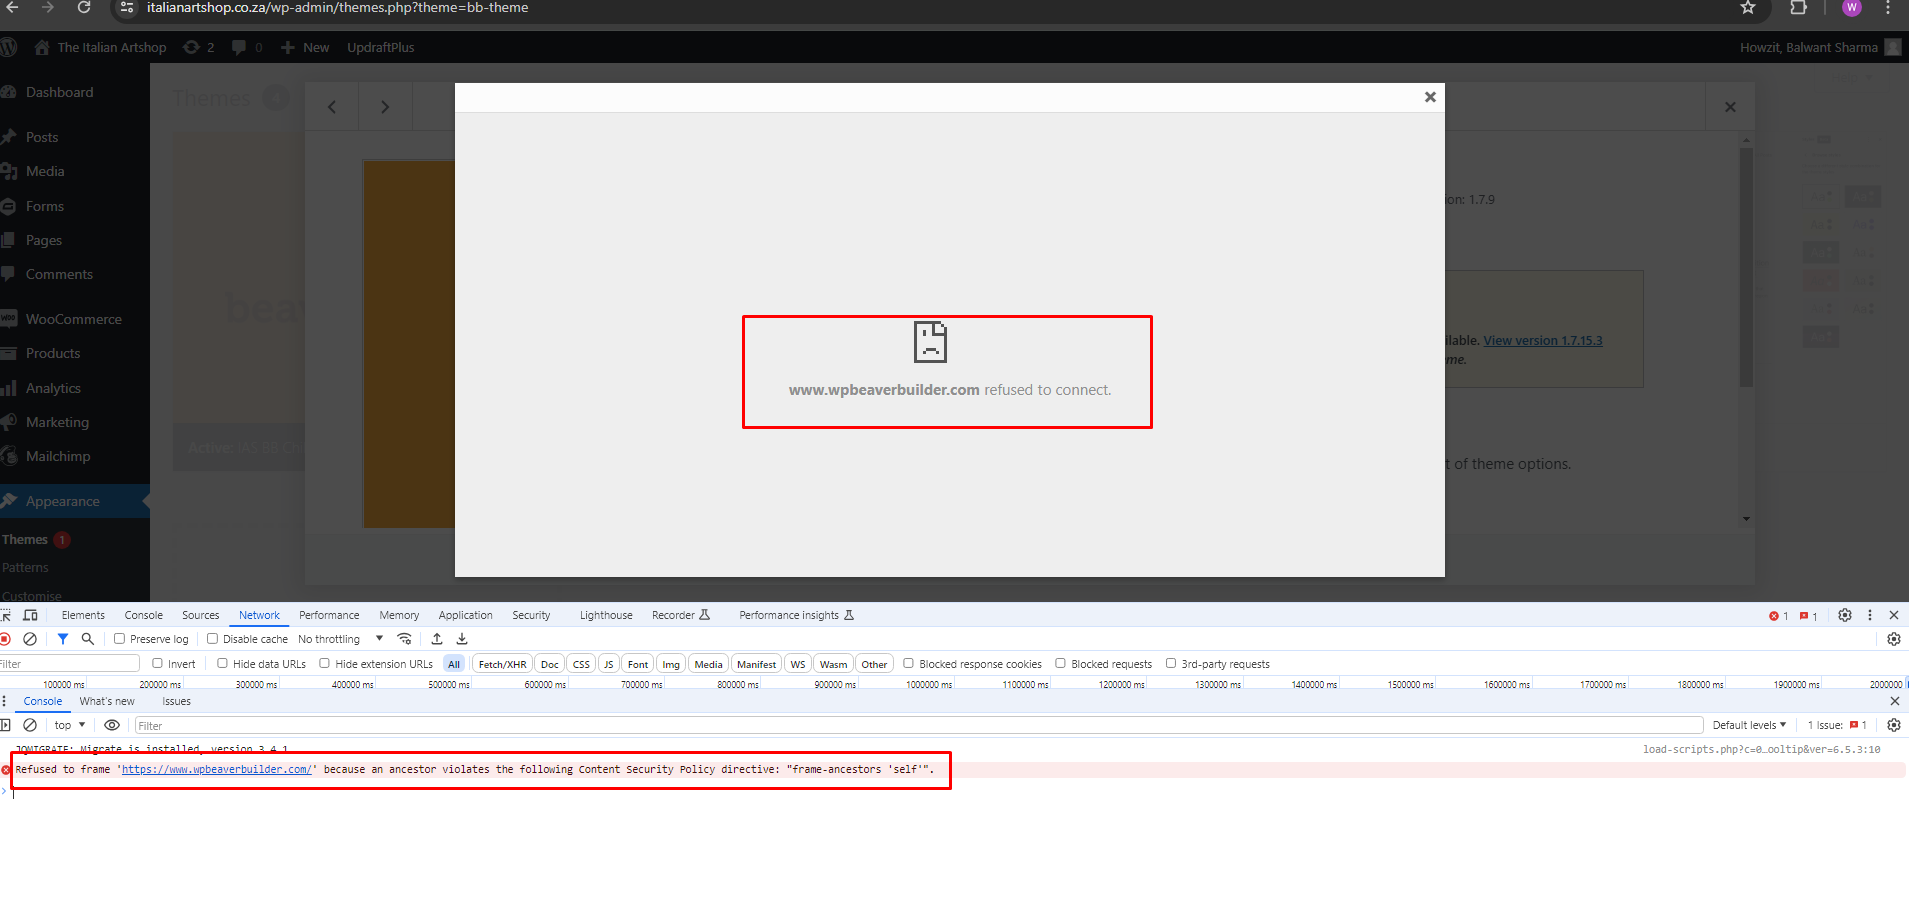
Task: Open DevTools three-dot customize menu
Action: click(1870, 615)
